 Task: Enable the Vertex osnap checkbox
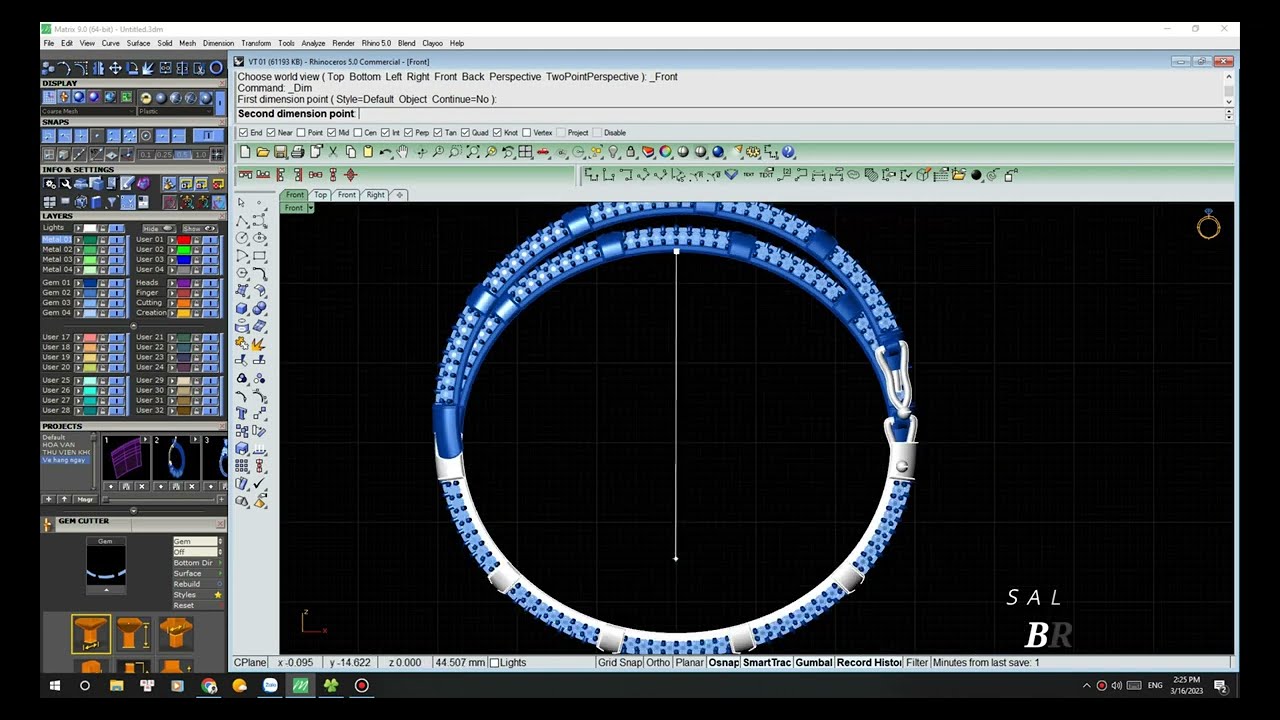[527, 132]
